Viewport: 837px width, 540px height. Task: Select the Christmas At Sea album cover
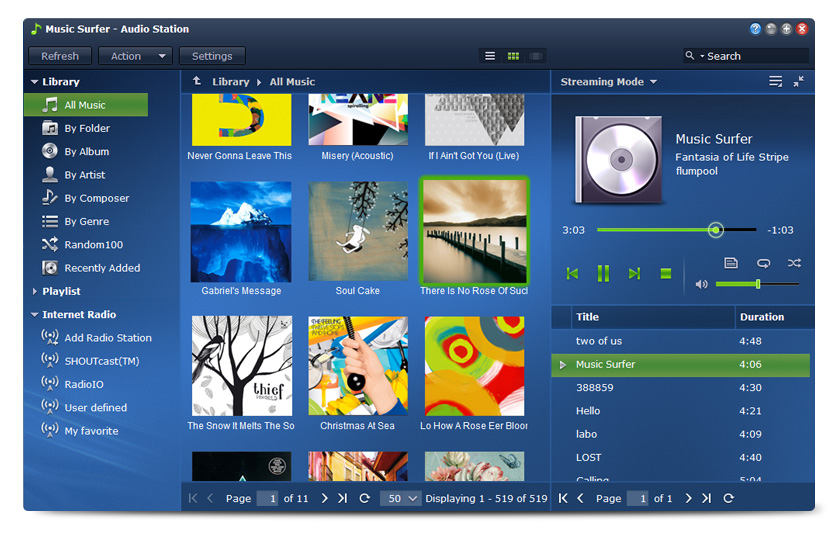point(358,366)
